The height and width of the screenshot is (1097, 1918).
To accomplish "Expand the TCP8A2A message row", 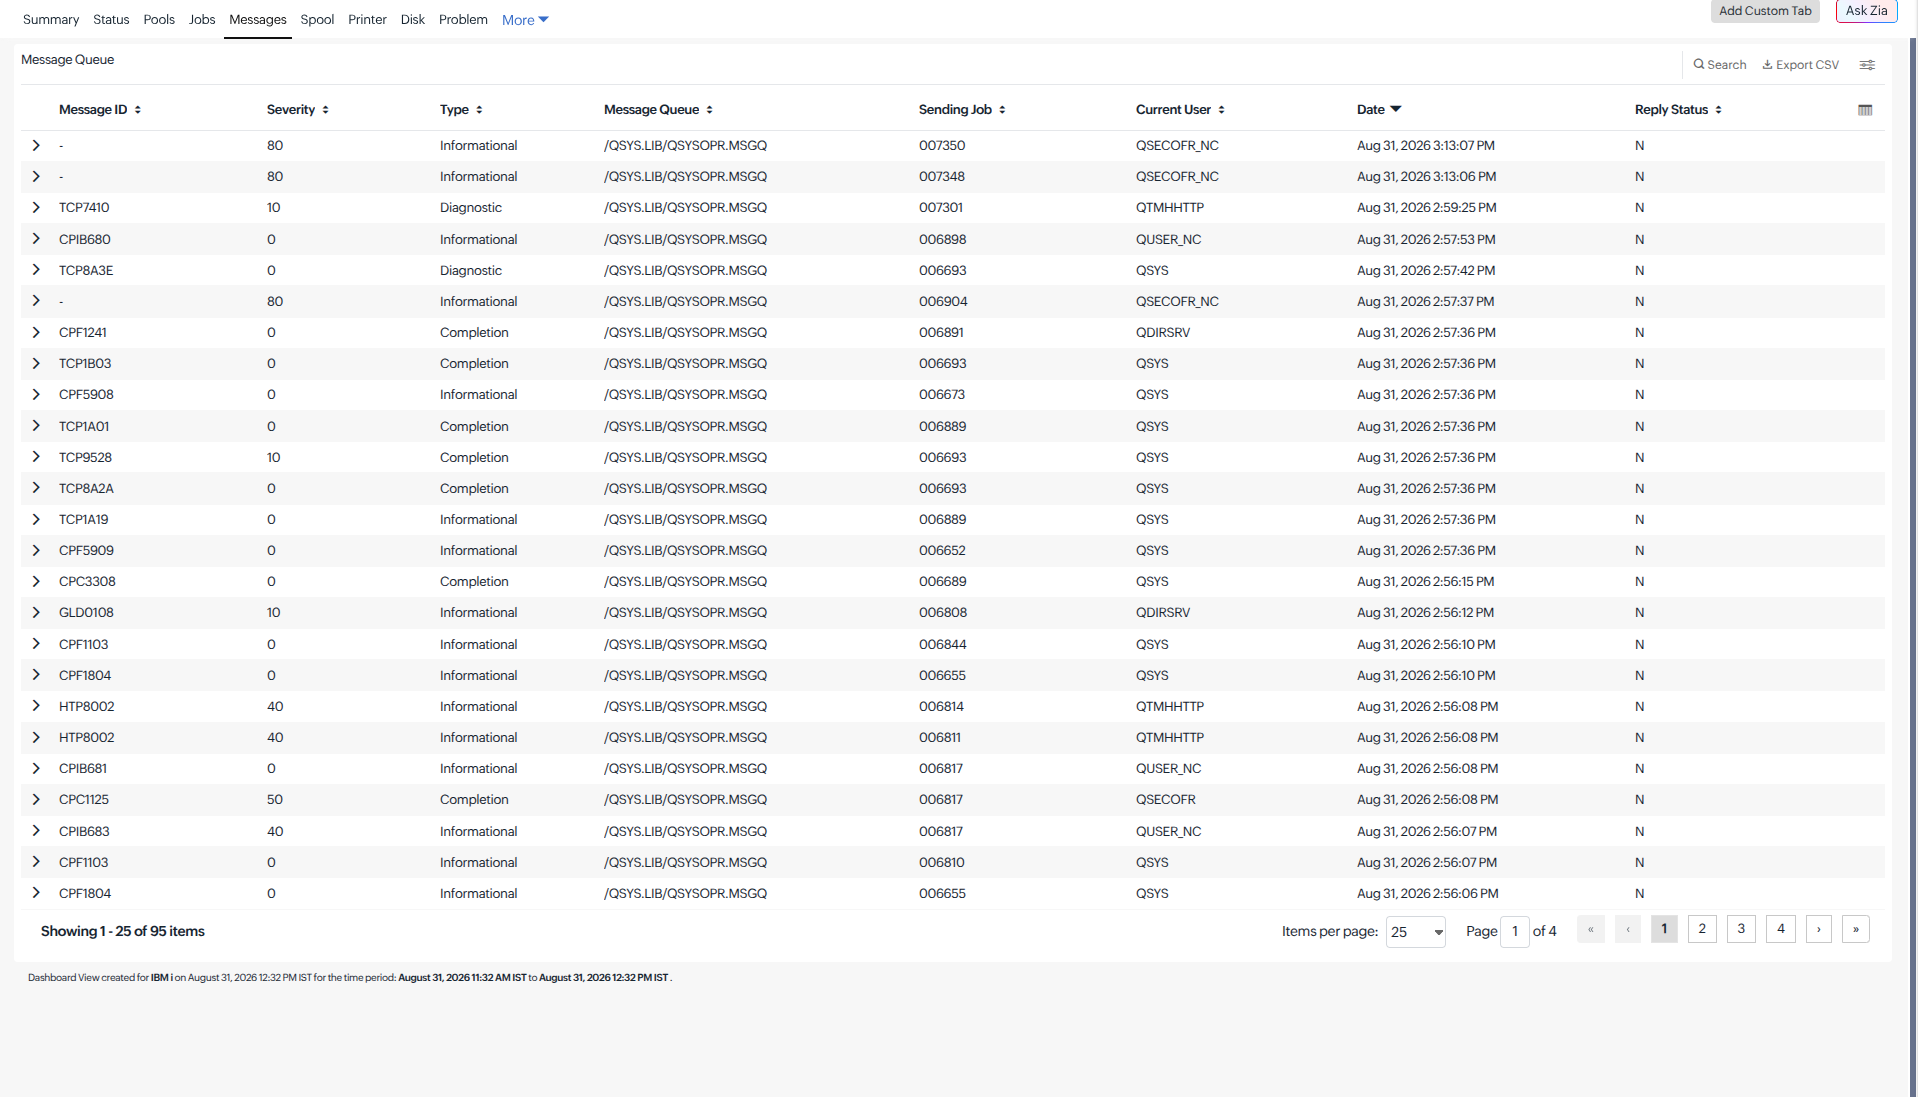I will click(x=36, y=488).
